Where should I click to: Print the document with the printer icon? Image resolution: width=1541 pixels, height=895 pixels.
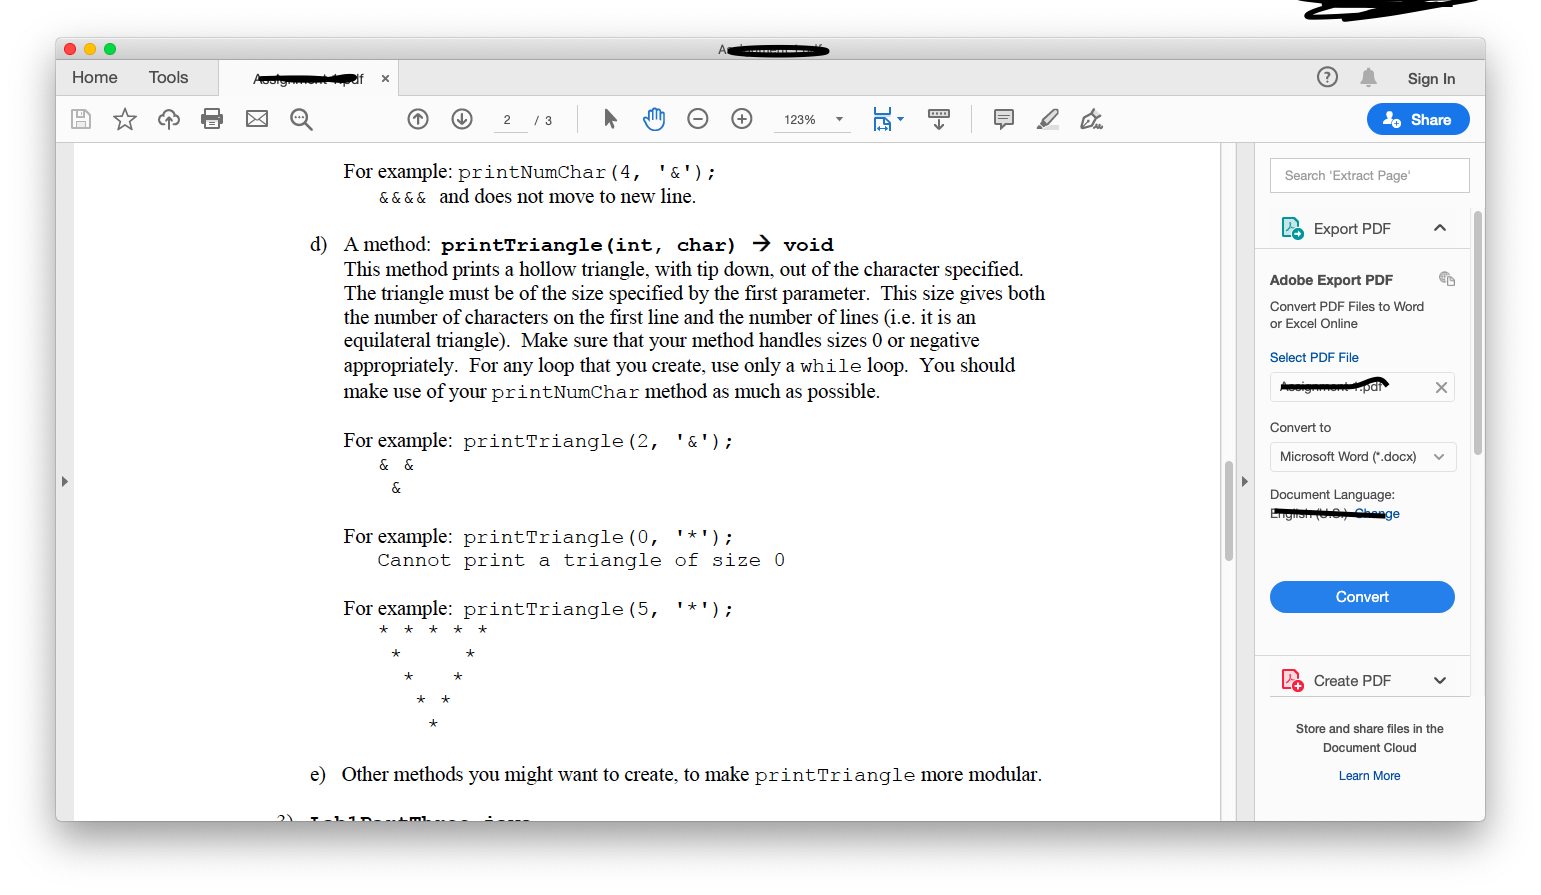coord(212,119)
